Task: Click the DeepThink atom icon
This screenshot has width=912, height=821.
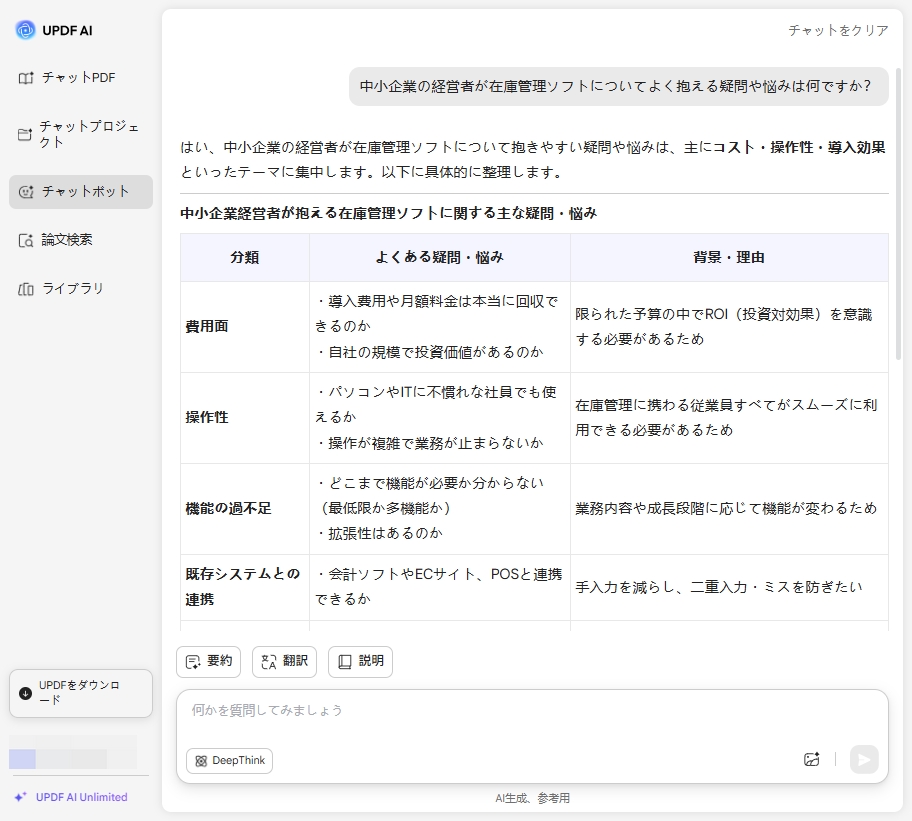Action: 201,761
